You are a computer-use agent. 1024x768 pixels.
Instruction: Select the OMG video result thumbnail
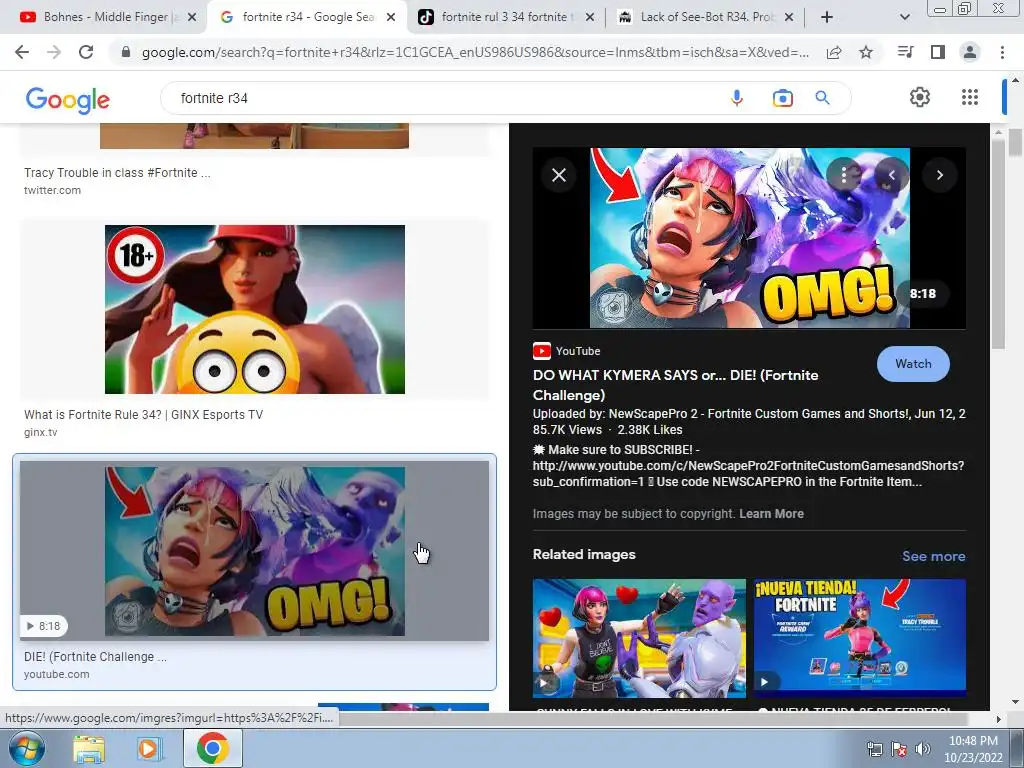tap(255, 551)
